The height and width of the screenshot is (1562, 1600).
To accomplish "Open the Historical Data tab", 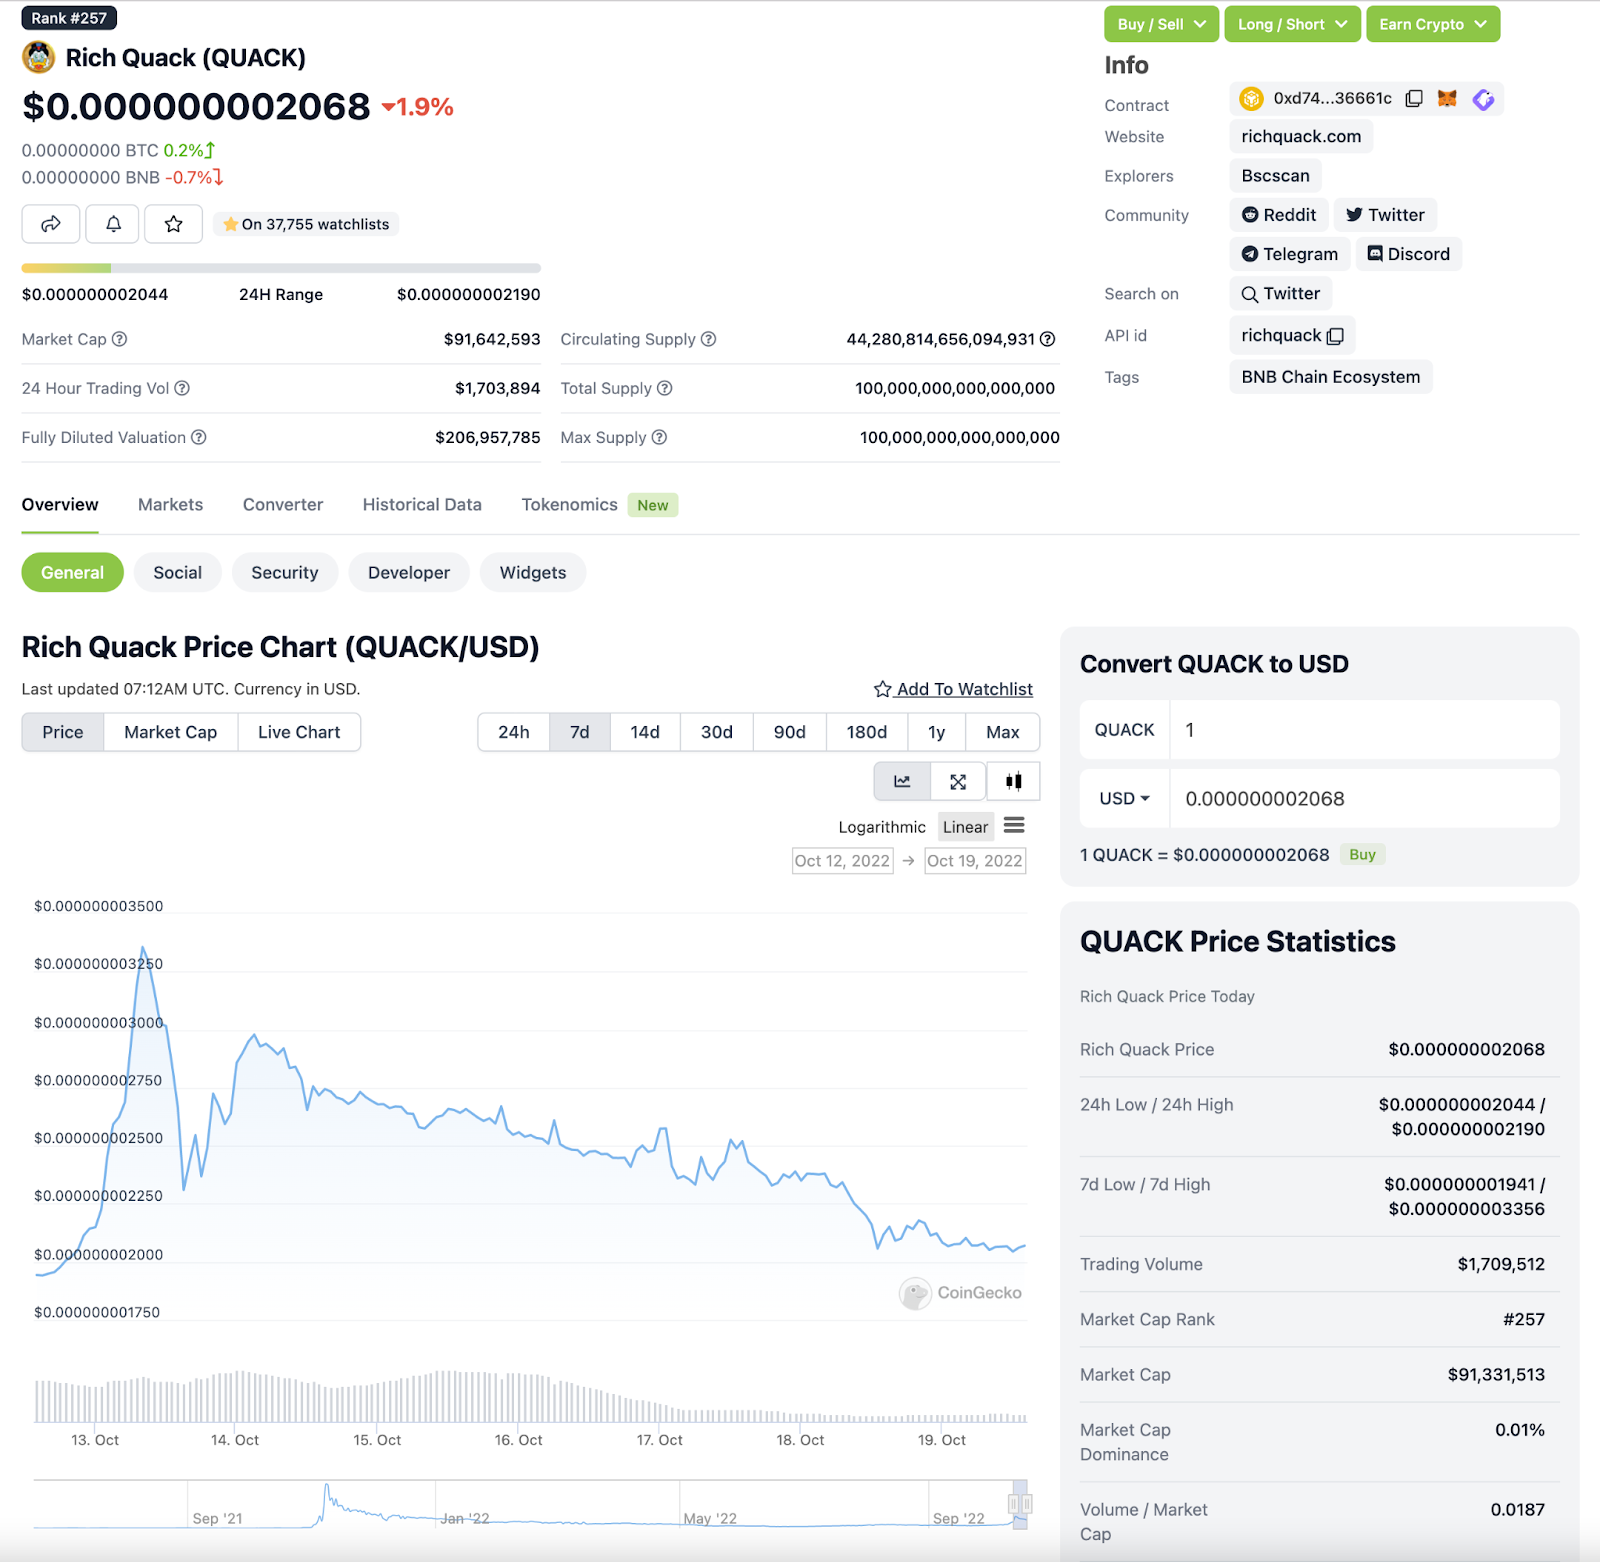I will point(422,505).
